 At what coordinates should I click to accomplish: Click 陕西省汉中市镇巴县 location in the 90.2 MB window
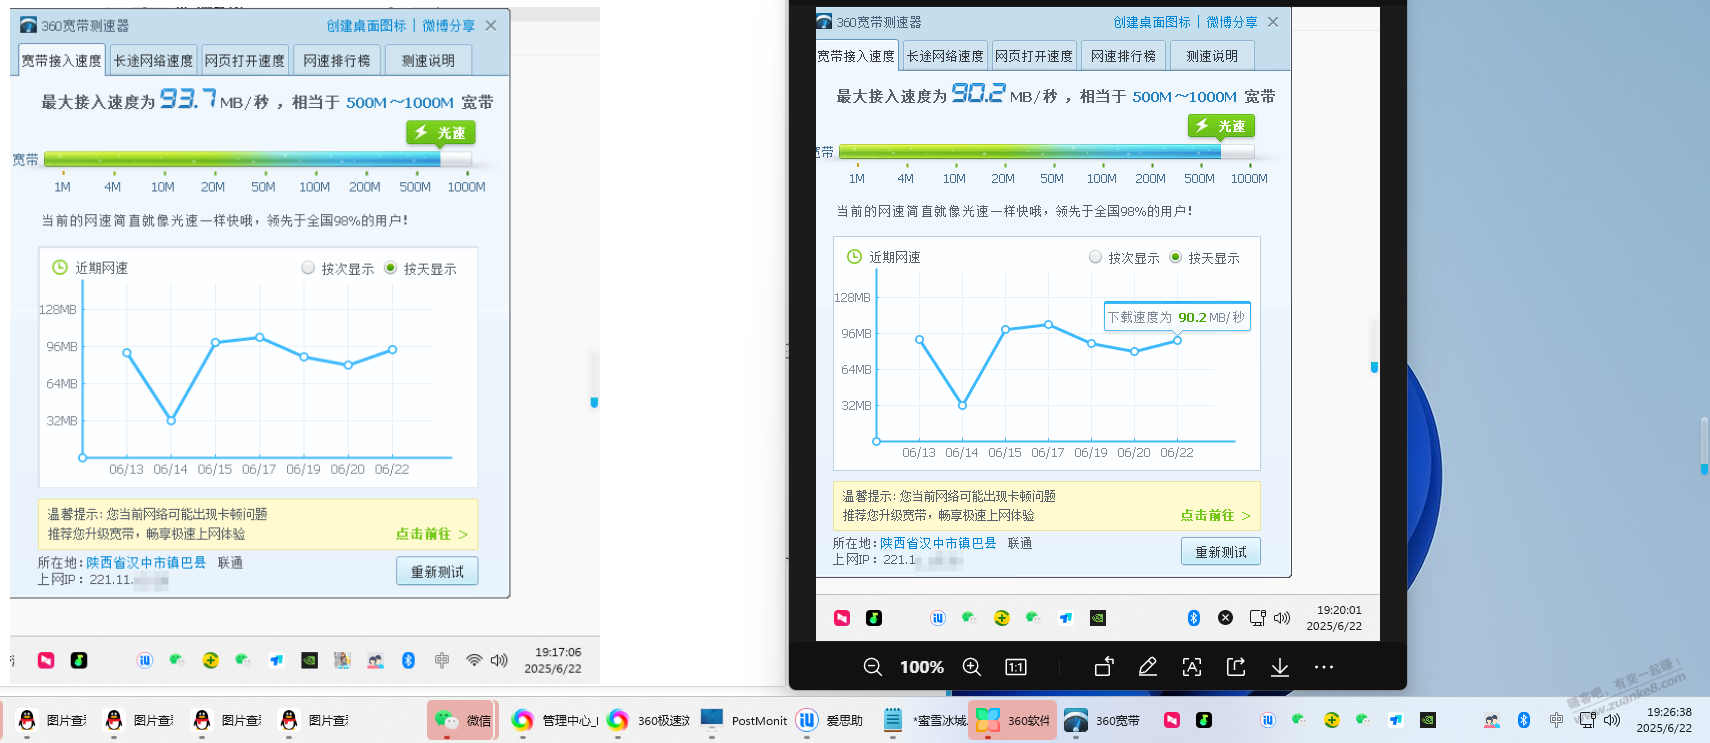click(938, 543)
